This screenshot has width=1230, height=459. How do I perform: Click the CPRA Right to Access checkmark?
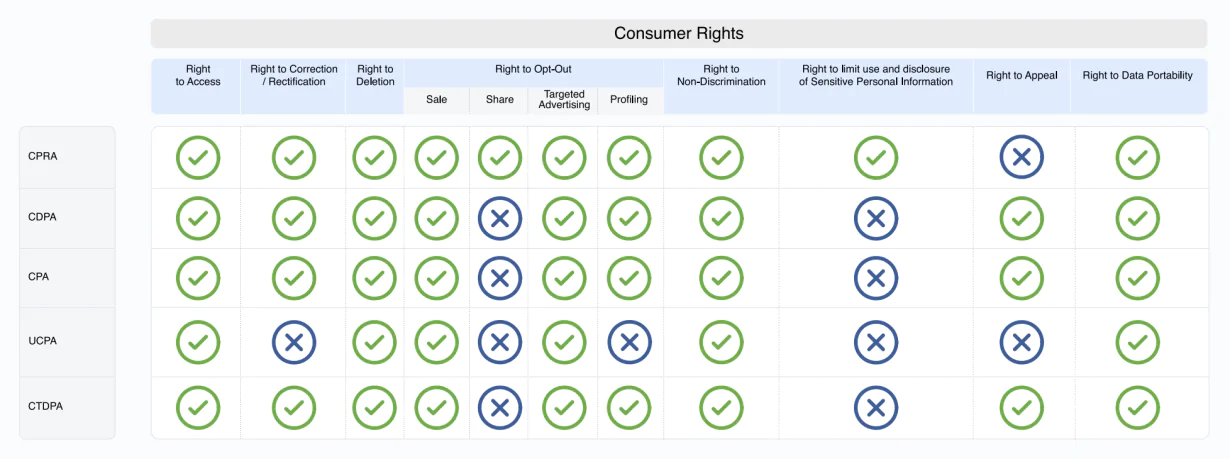198,158
